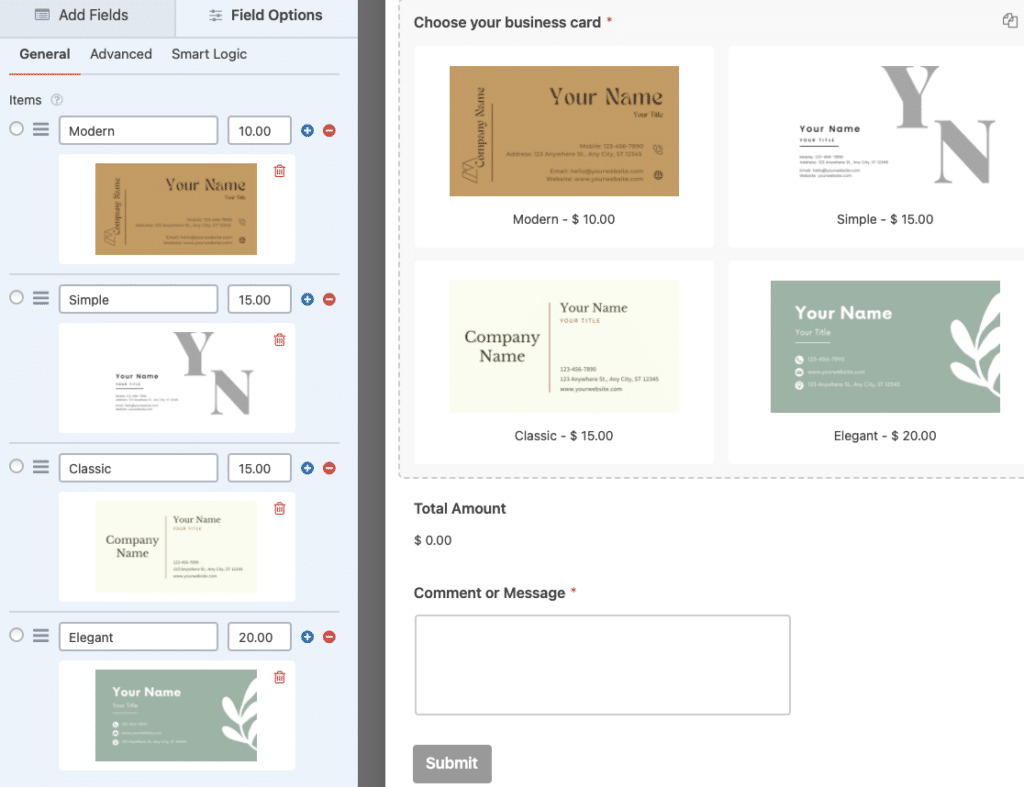Viewport: 1024px width, 787px height.
Task: Click the Submit button in the preview
Action: point(452,763)
